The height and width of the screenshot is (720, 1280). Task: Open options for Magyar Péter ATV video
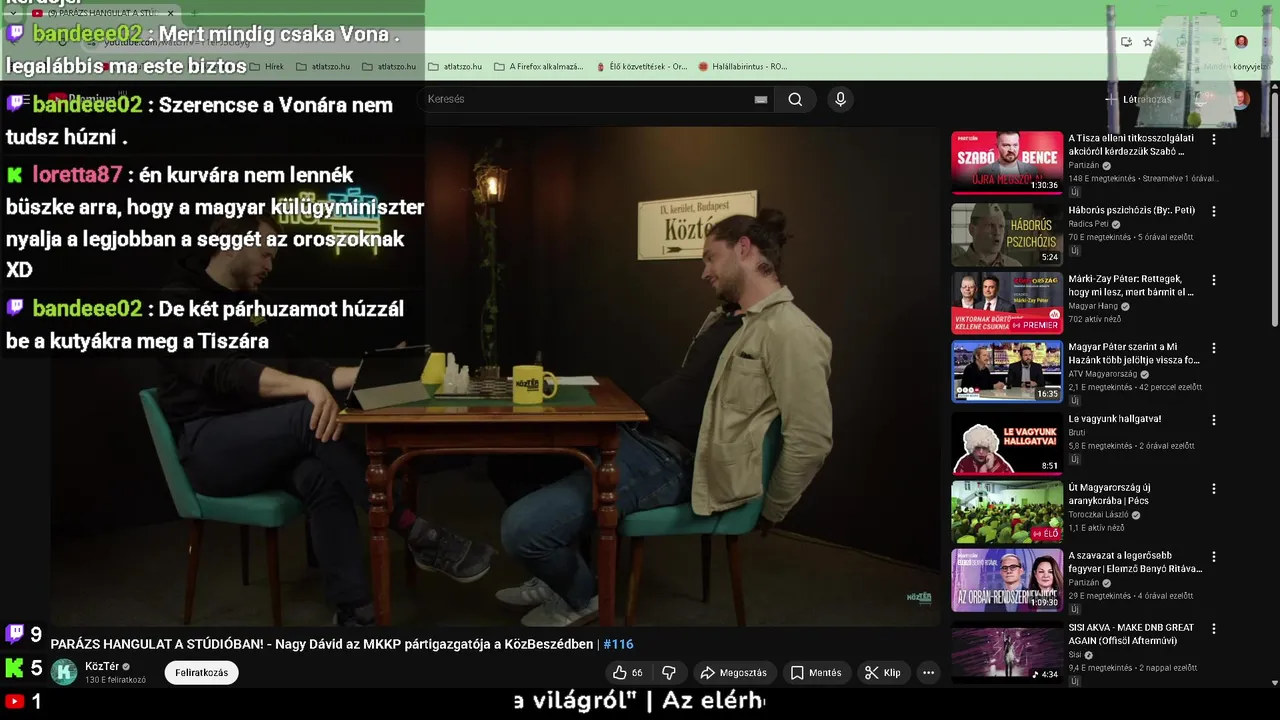pos(1214,348)
